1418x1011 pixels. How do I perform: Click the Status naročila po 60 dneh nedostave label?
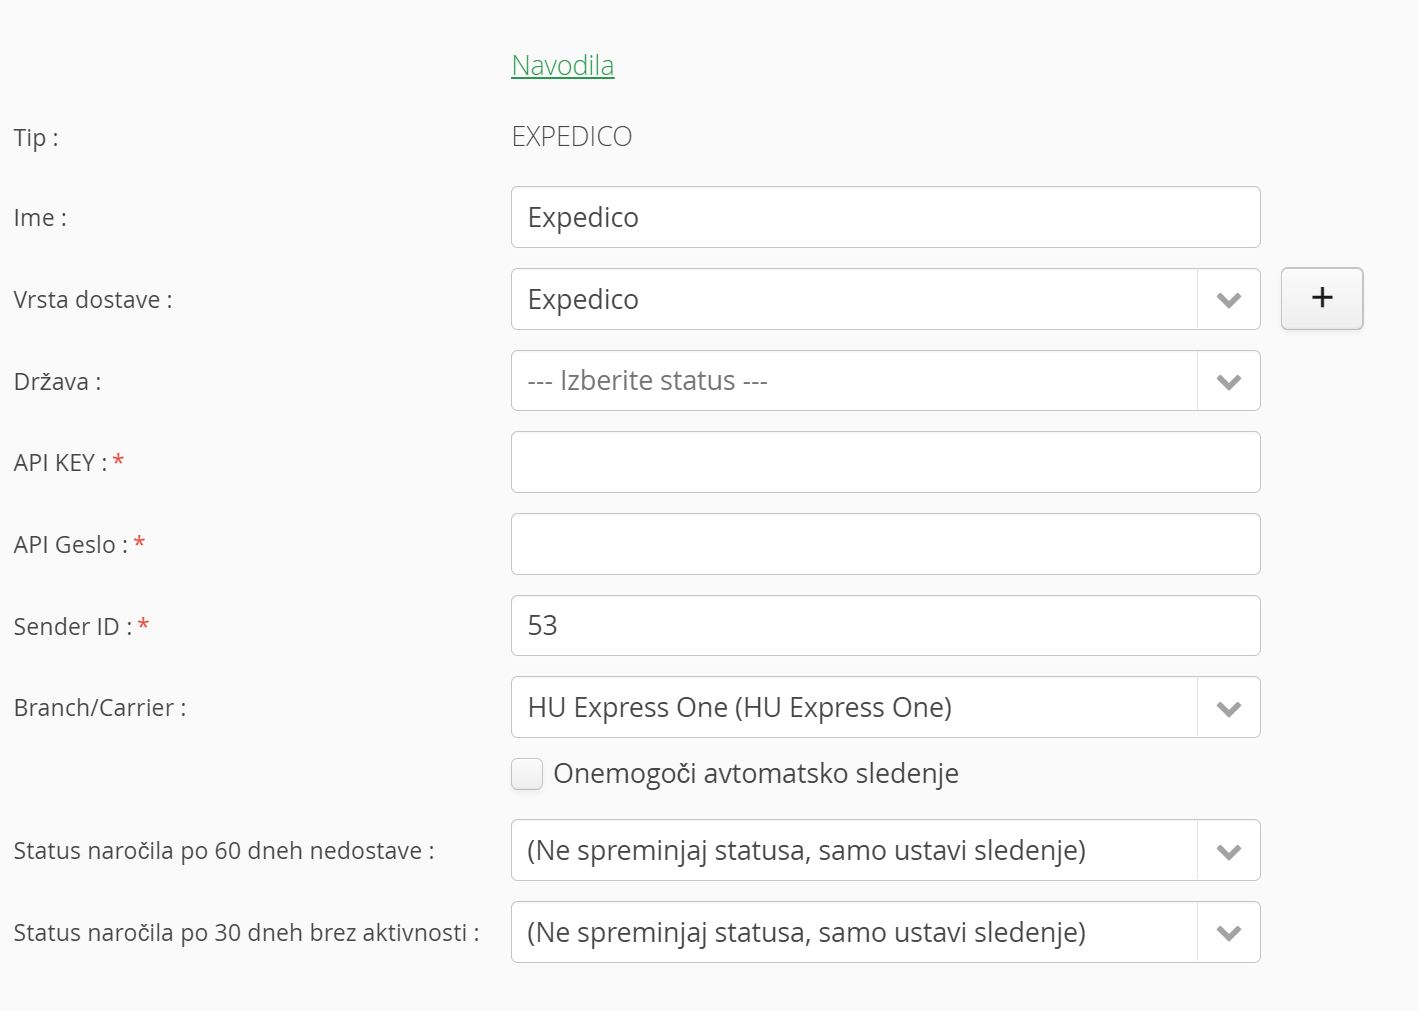coord(224,851)
